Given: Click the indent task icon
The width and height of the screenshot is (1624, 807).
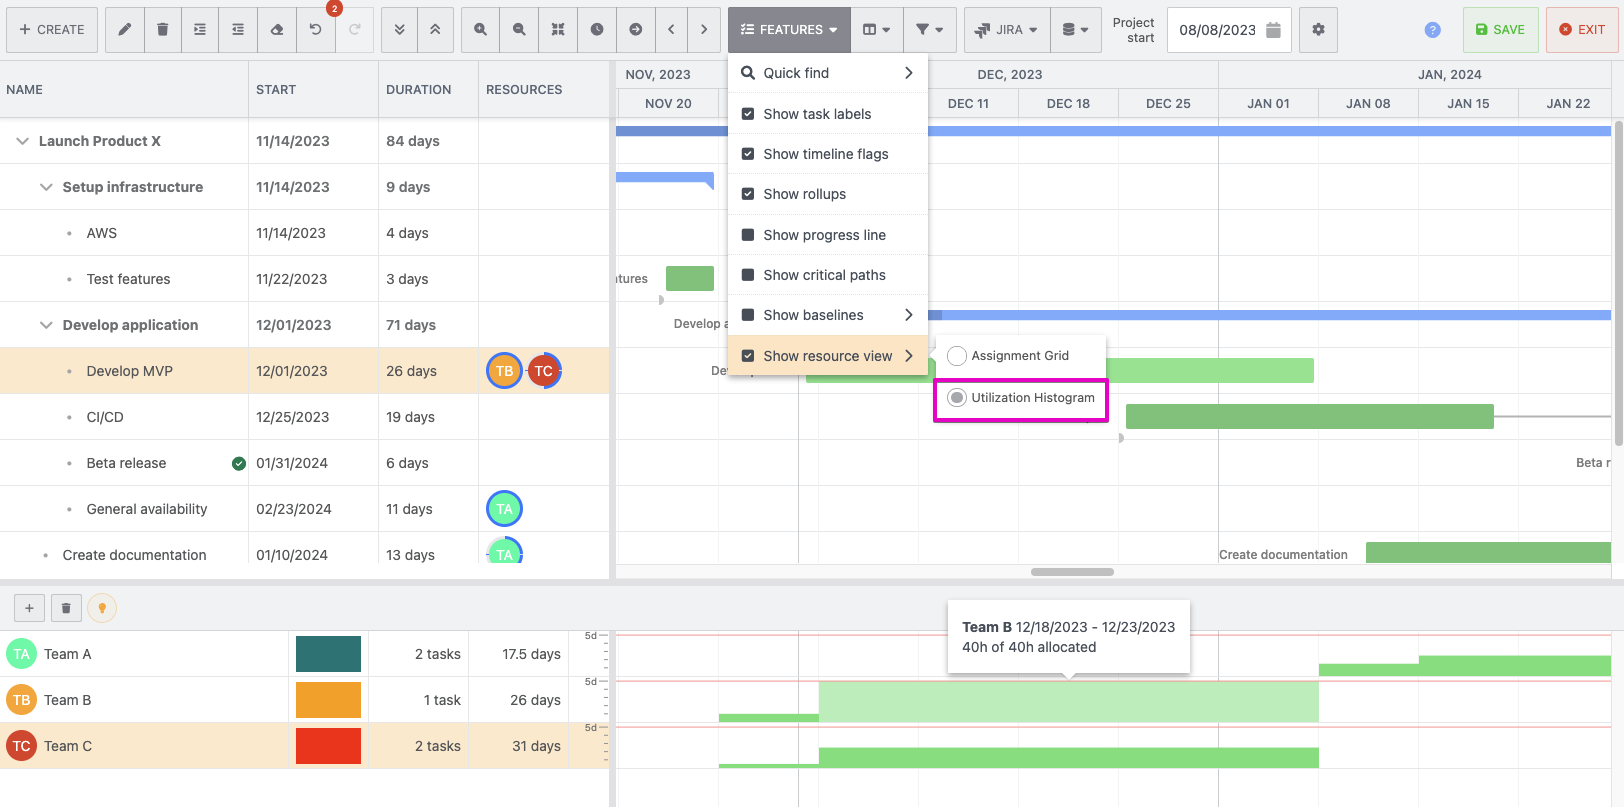Looking at the screenshot, I should pos(200,30).
